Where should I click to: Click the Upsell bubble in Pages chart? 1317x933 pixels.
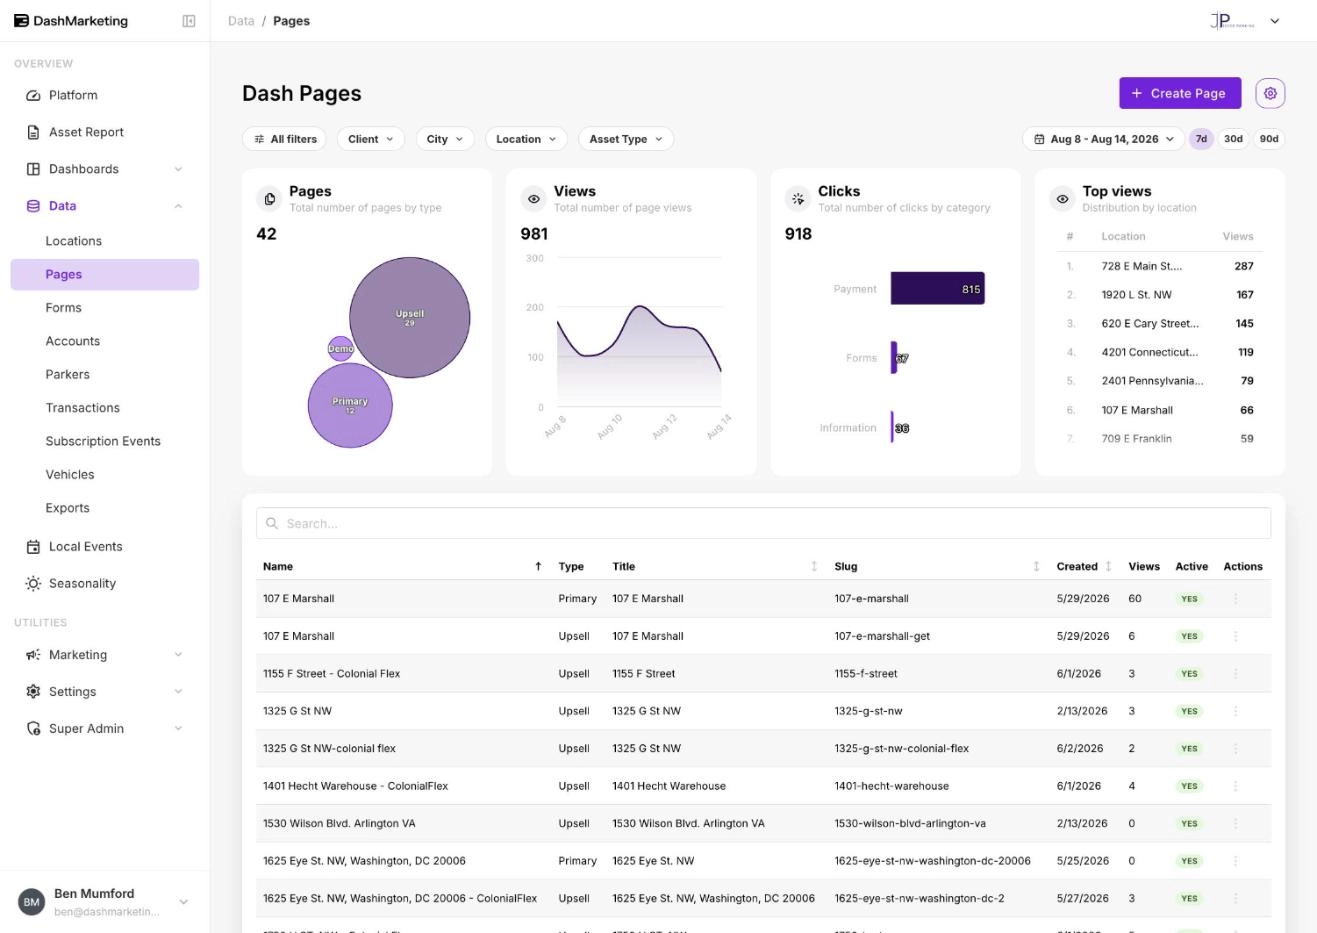click(410, 317)
